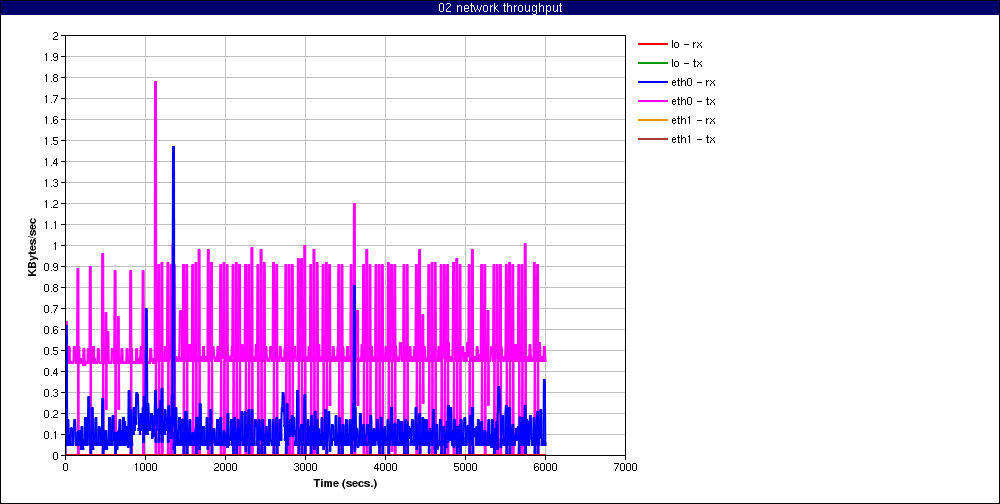1000x504 pixels.
Task: Select the y-axis tick label 0.5
Action: coord(52,350)
